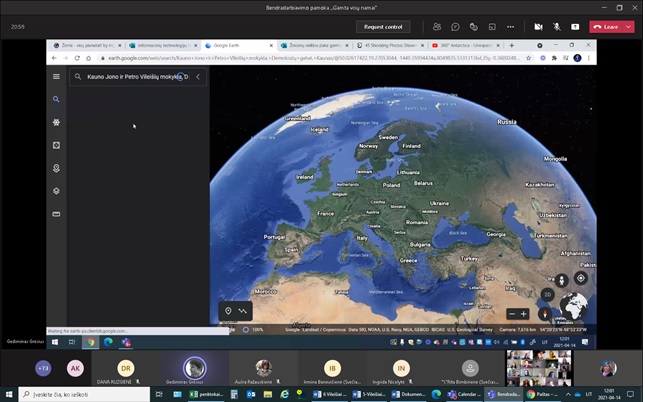Open Projects pin icon in sidebar

point(56,168)
